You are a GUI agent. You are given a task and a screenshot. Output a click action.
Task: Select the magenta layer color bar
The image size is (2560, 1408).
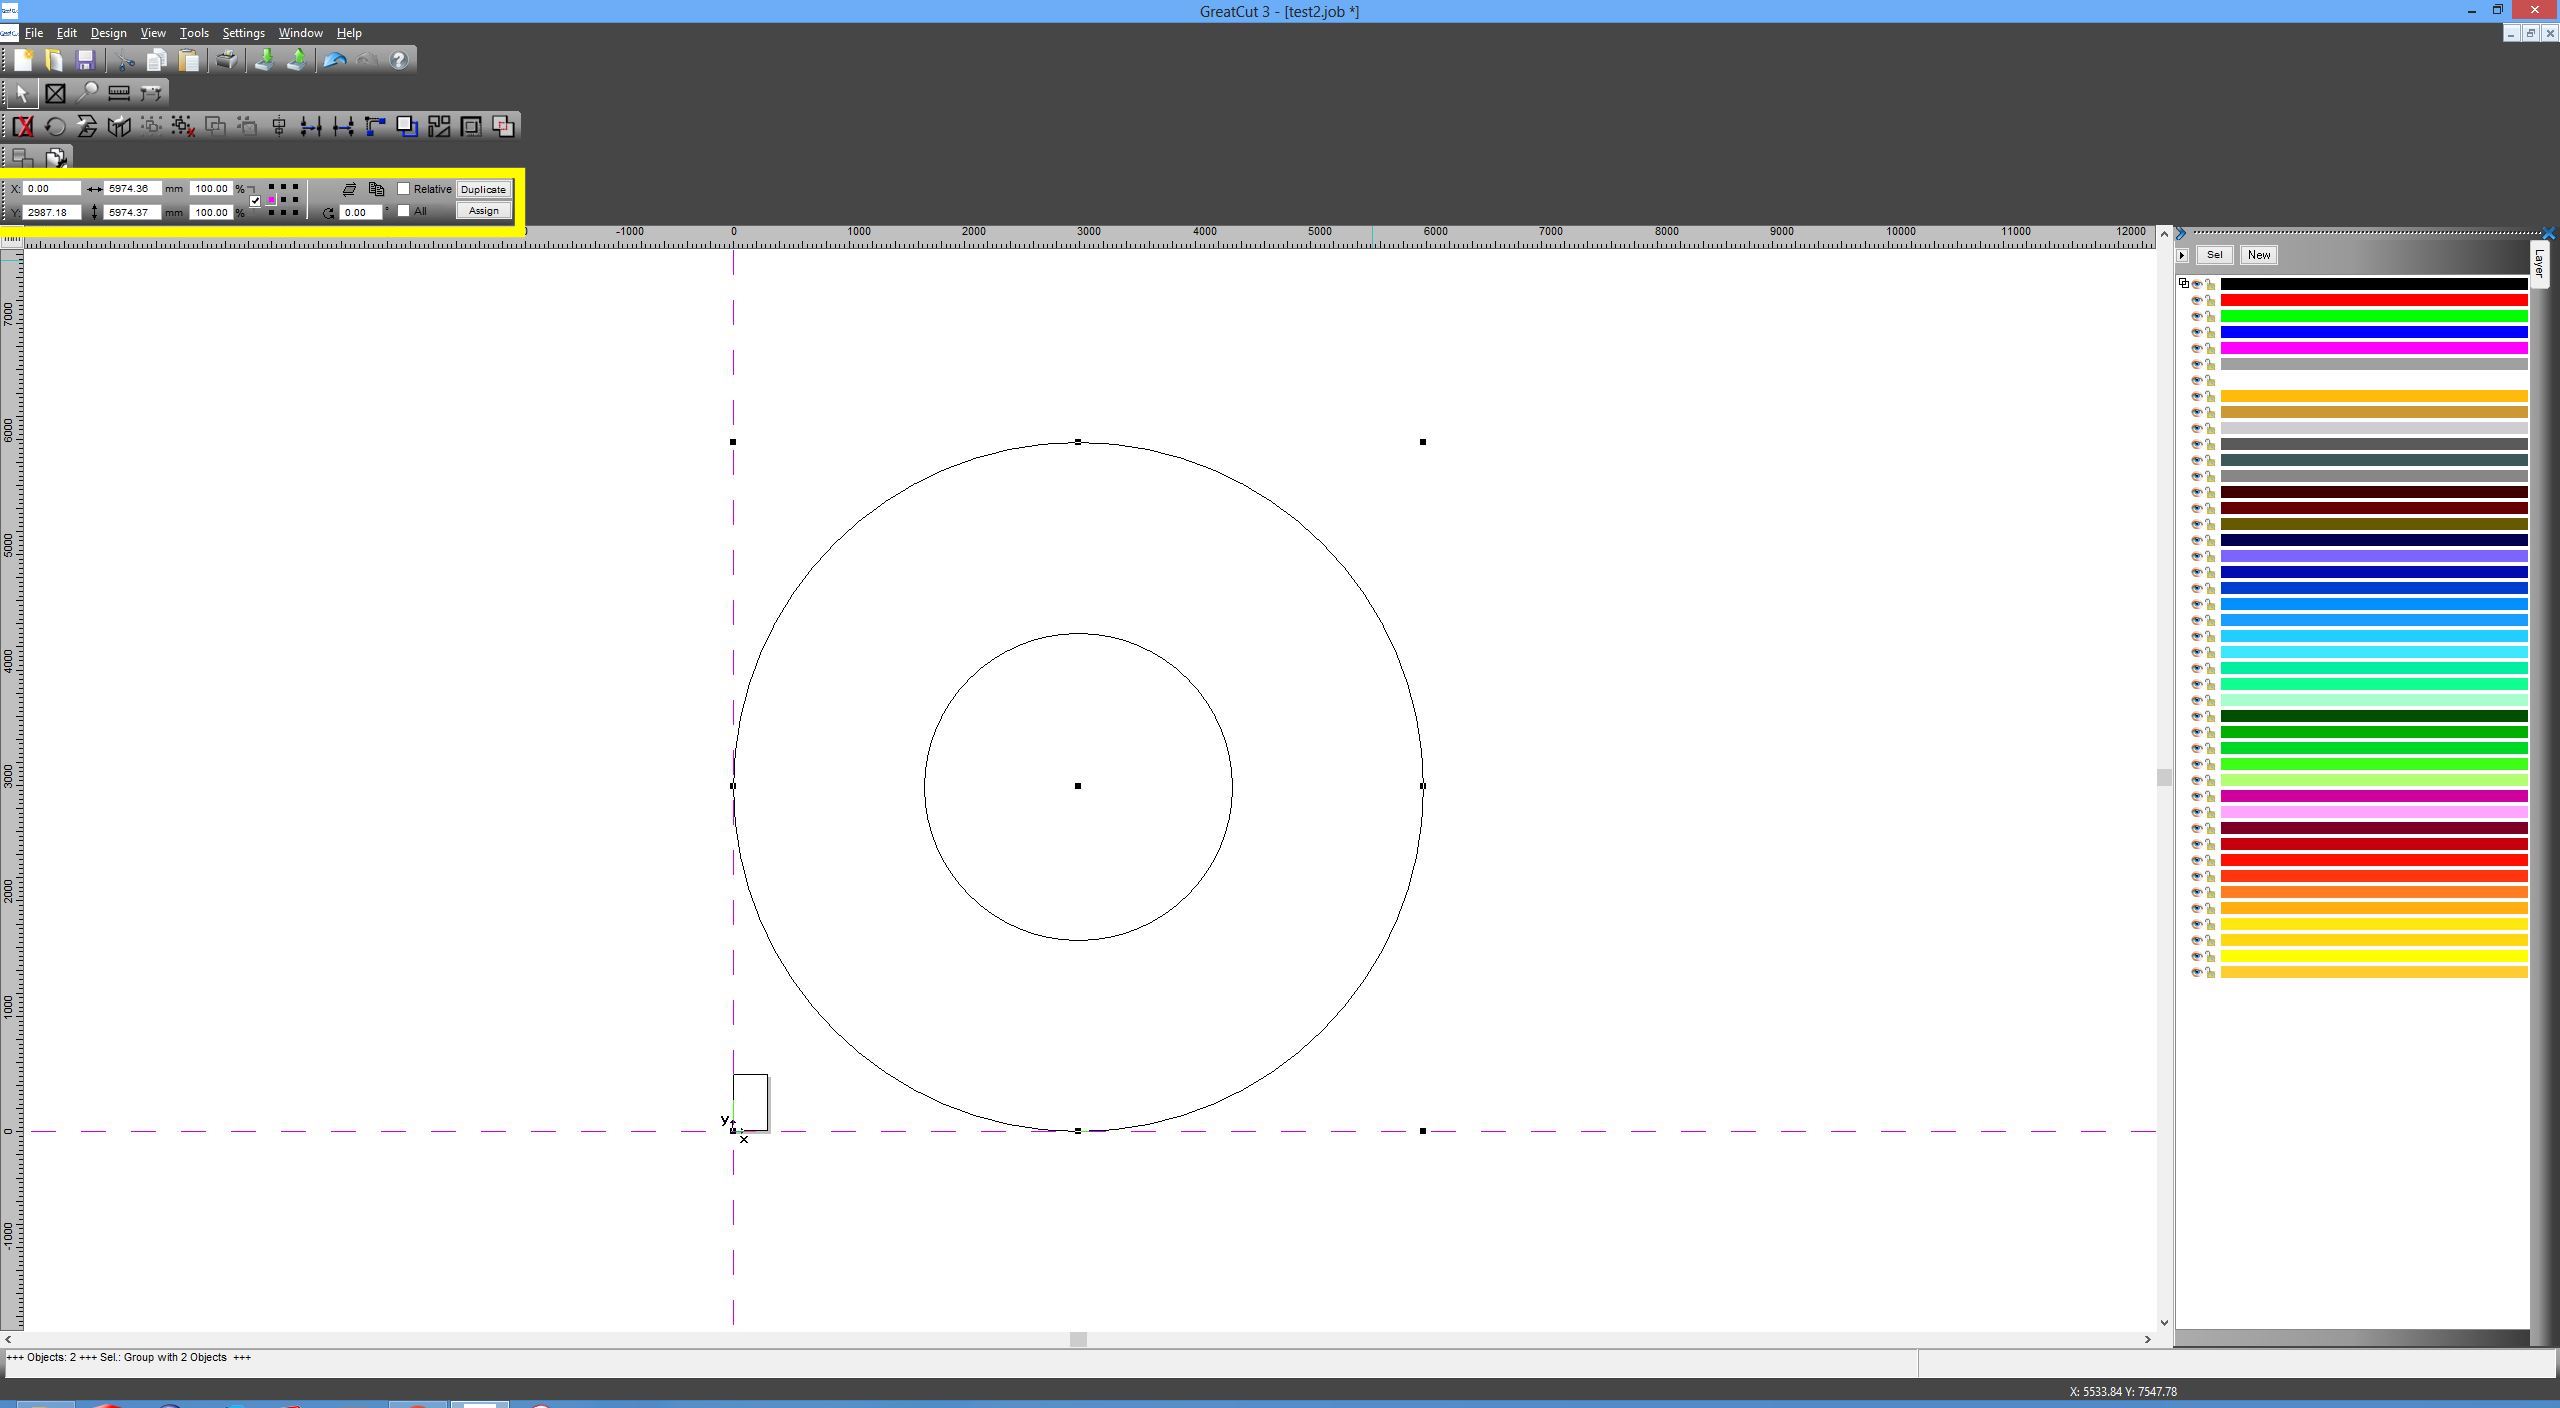2373,348
